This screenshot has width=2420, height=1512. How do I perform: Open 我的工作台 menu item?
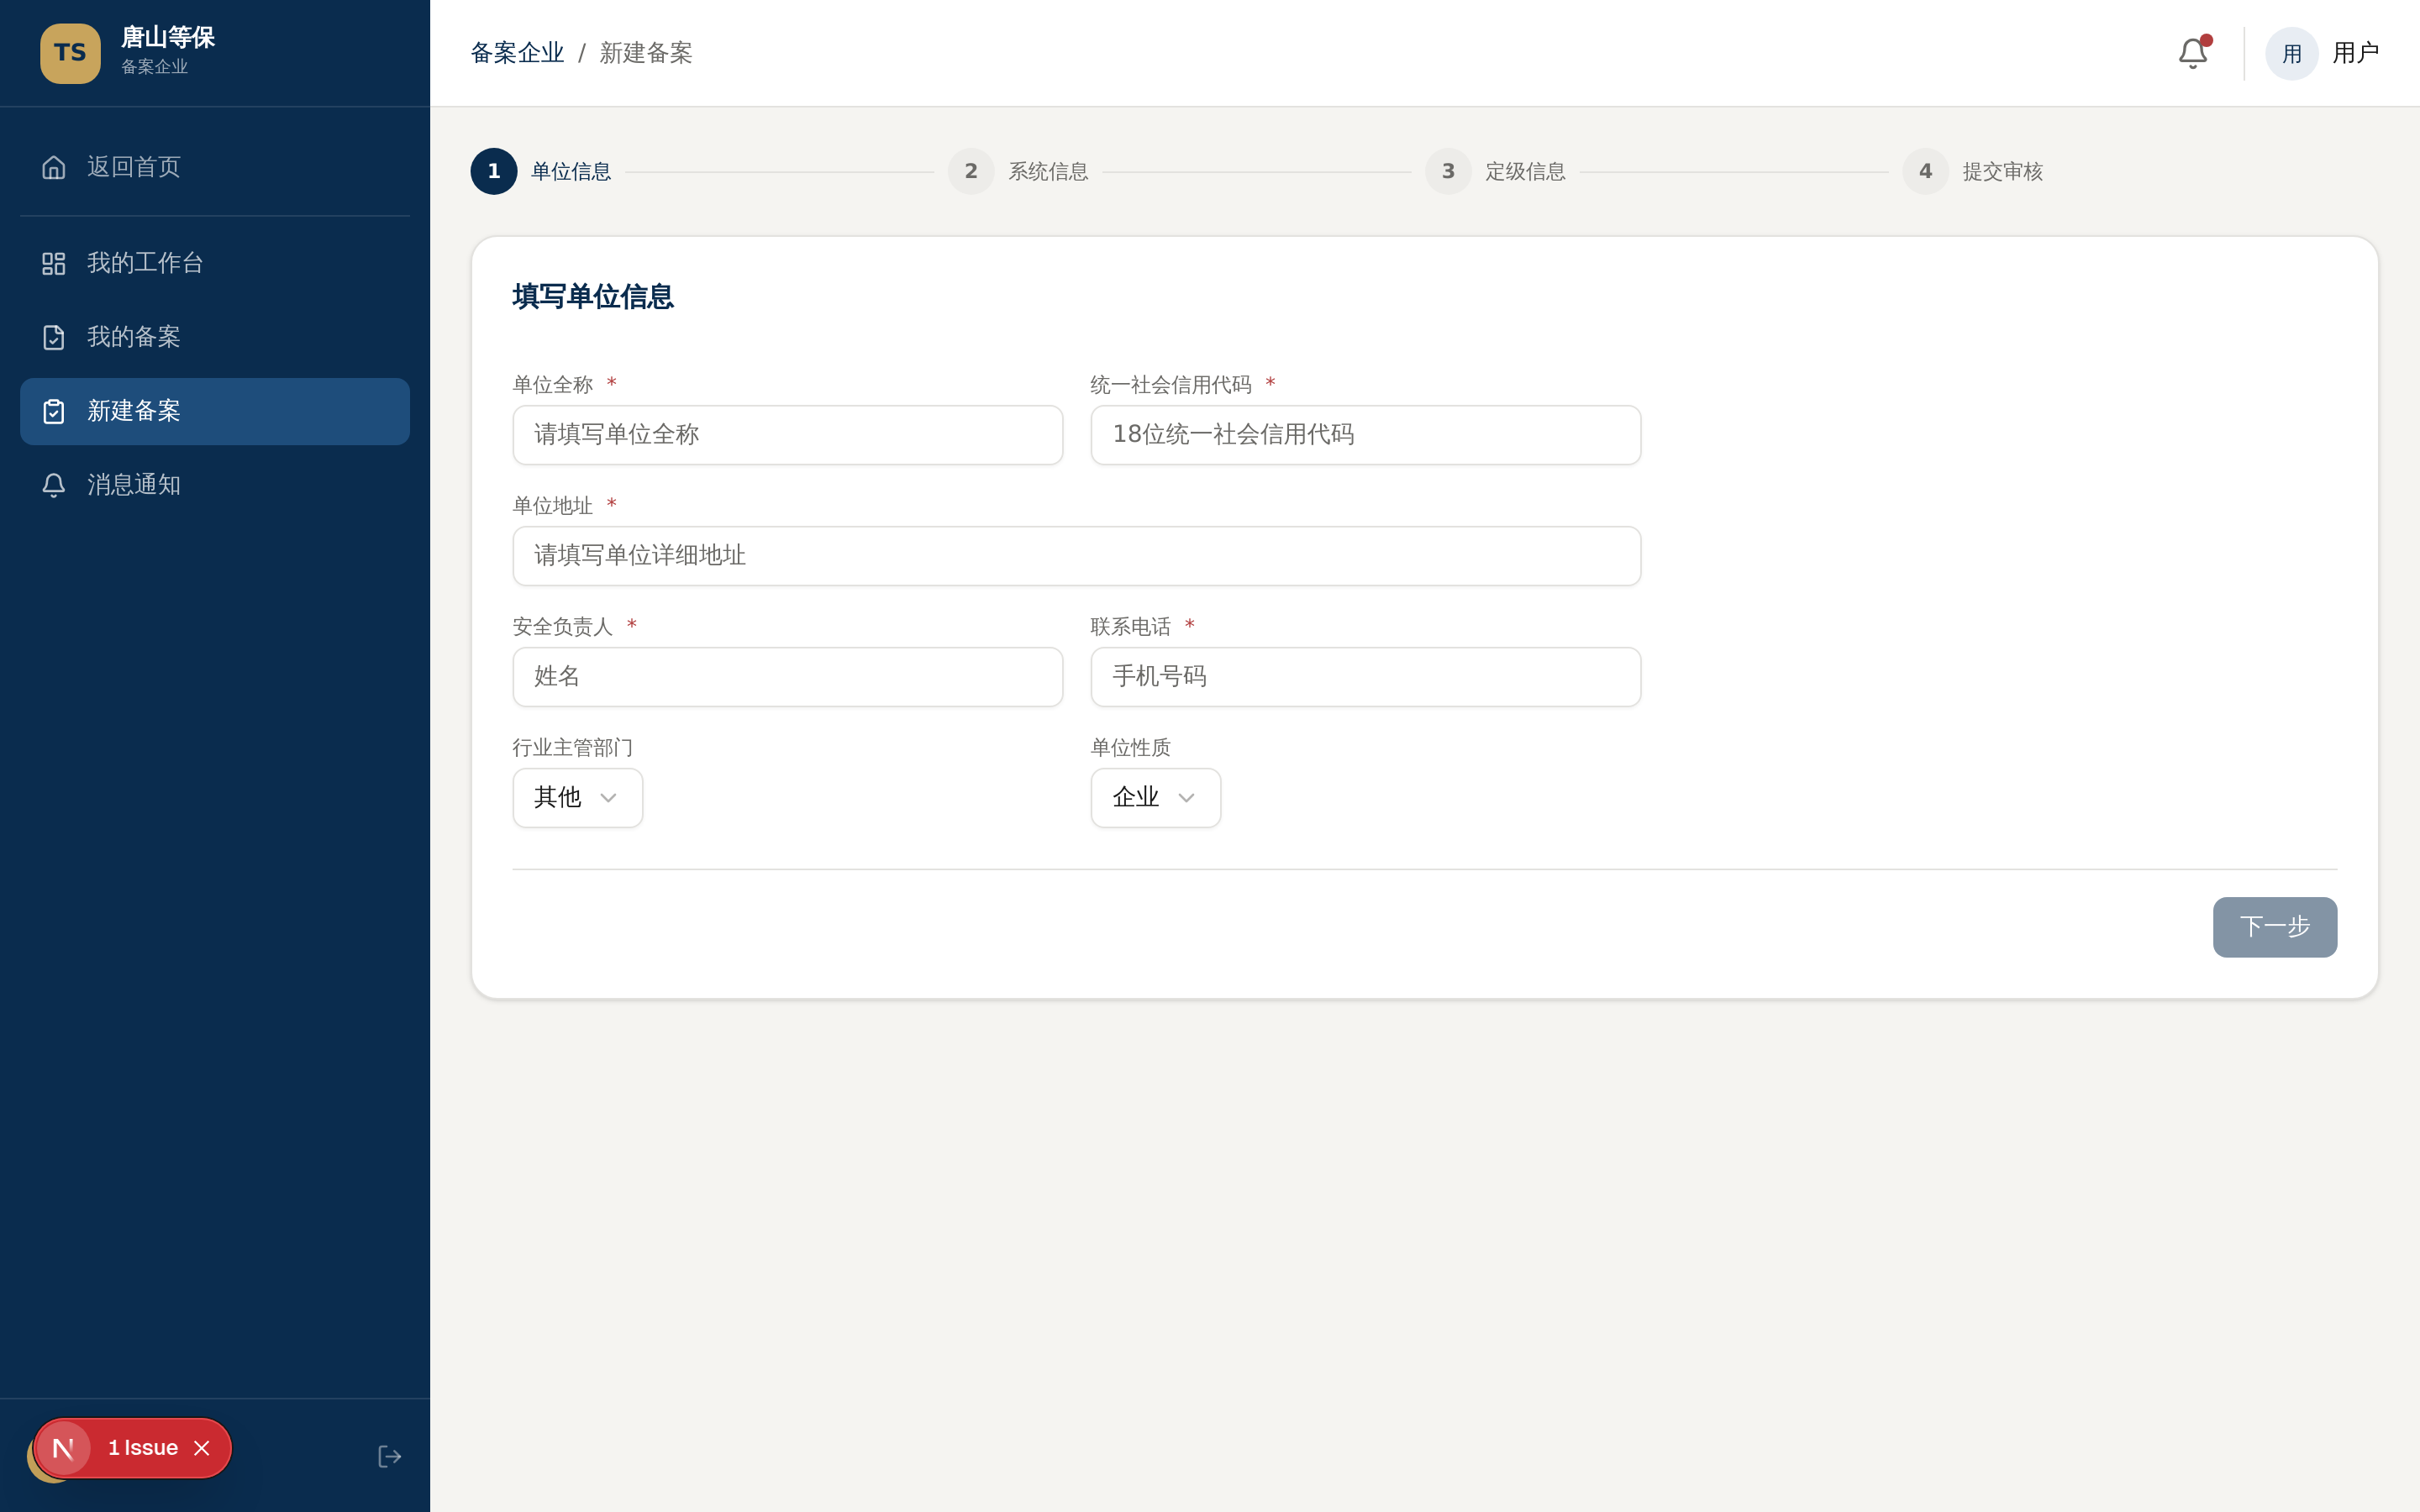[x=215, y=263]
